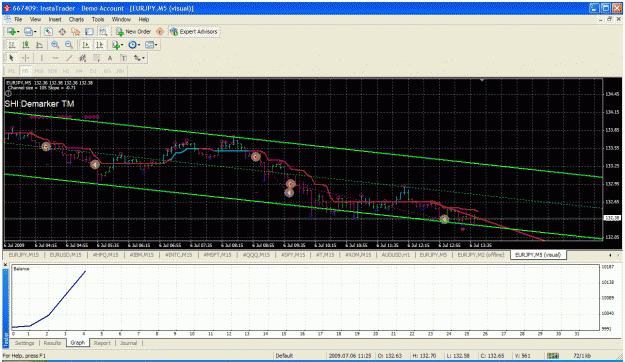Open the tester Results tab
The image size is (625, 362).
pyautogui.click(x=52, y=343)
